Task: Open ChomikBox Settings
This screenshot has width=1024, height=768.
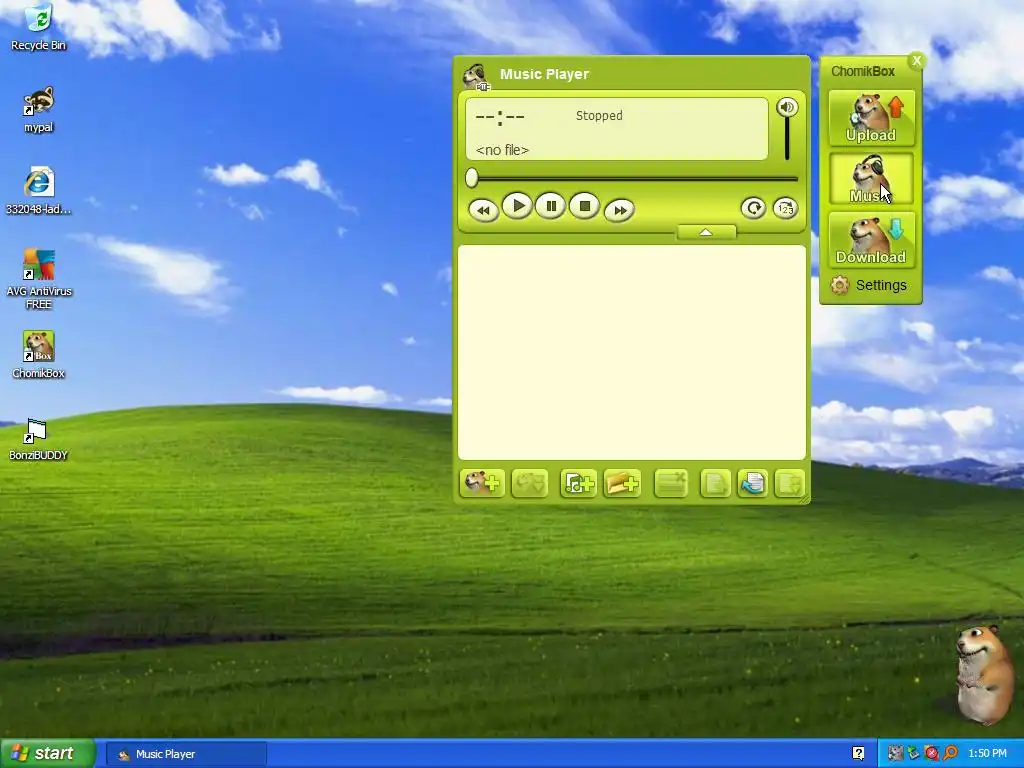Action: tap(869, 285)
